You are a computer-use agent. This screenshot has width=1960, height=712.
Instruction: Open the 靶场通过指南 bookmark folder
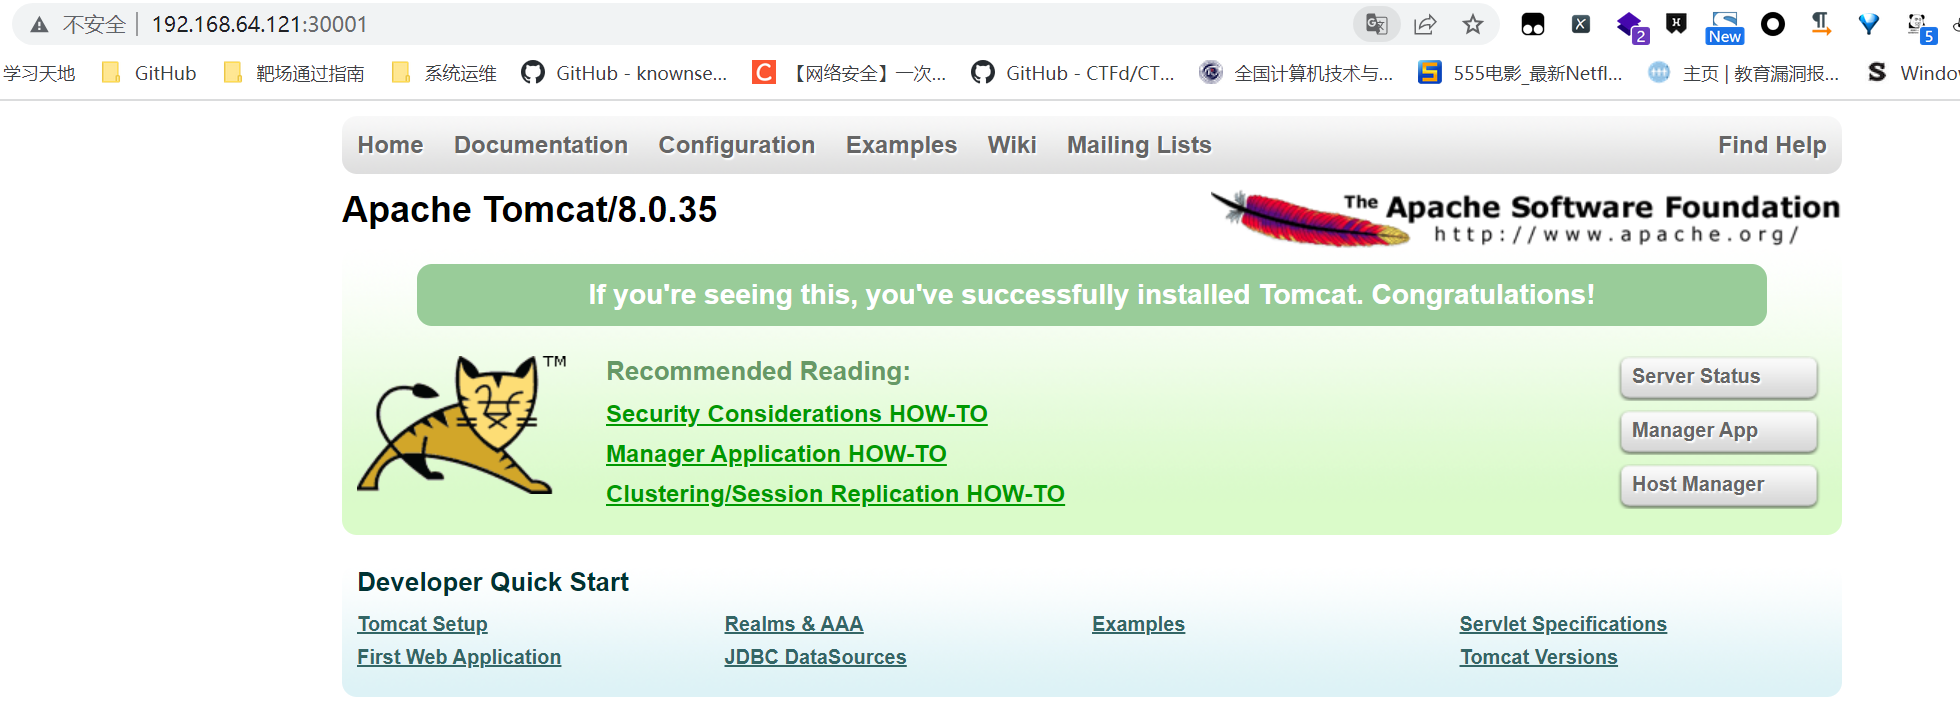[x=294, y=72]
